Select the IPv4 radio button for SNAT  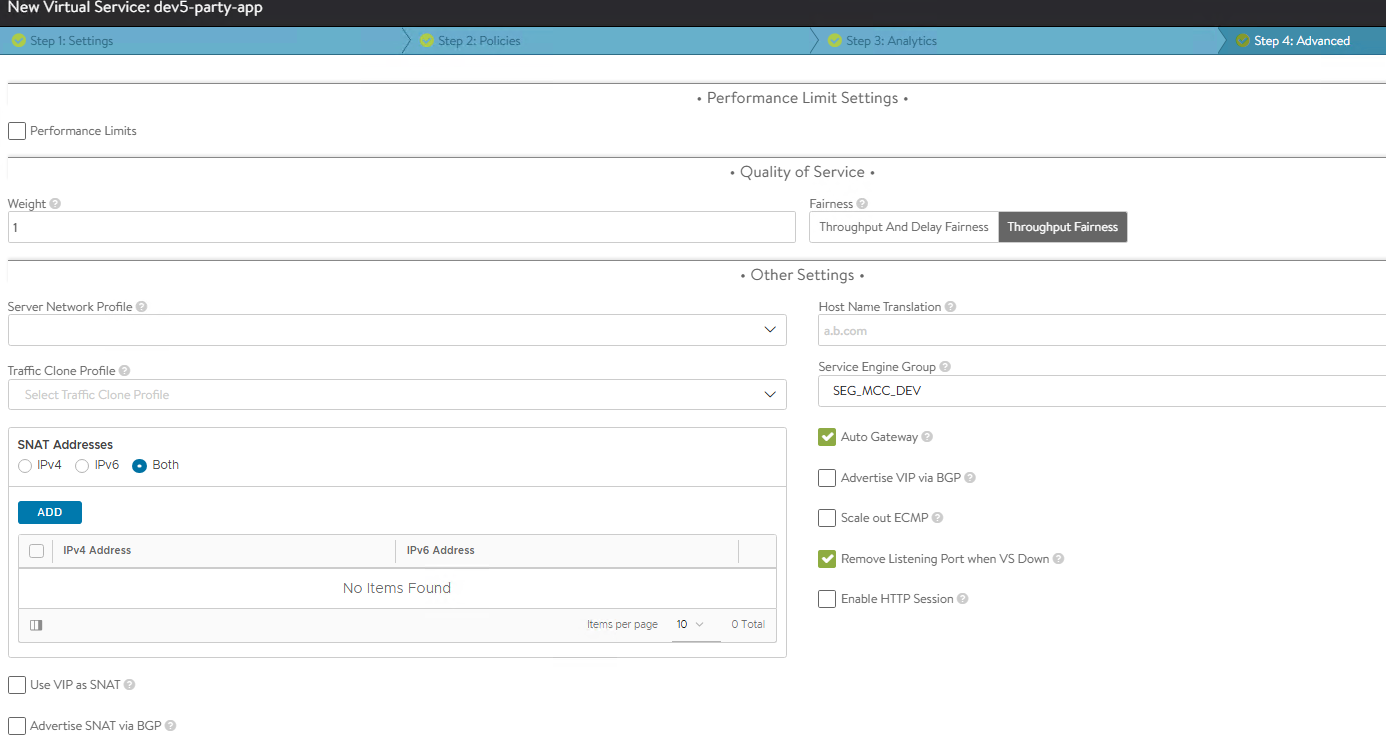pyautogui.click(x=25, y=466)
